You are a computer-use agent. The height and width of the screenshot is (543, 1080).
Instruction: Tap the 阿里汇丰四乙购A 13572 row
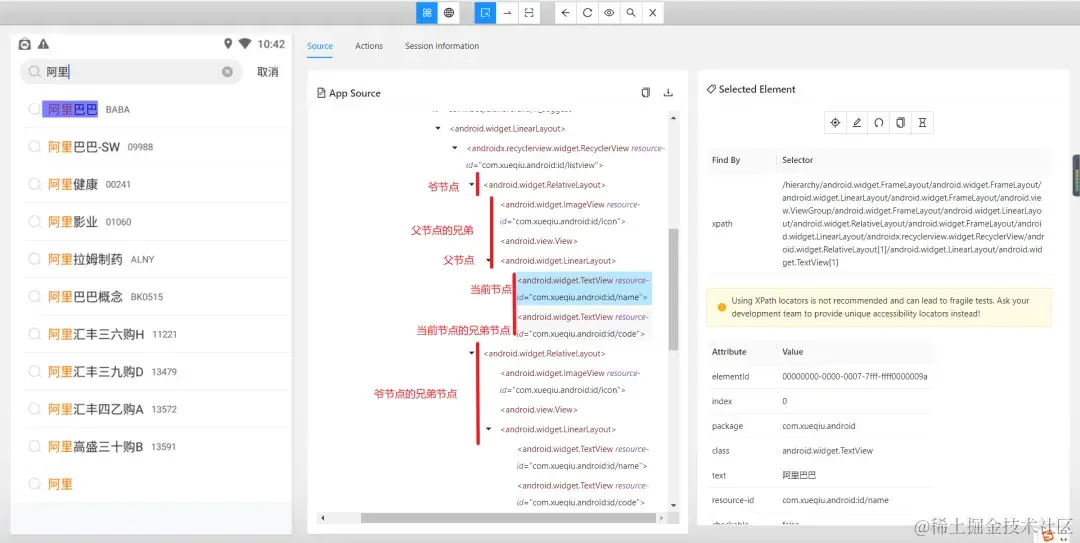(x=155, y=409)
